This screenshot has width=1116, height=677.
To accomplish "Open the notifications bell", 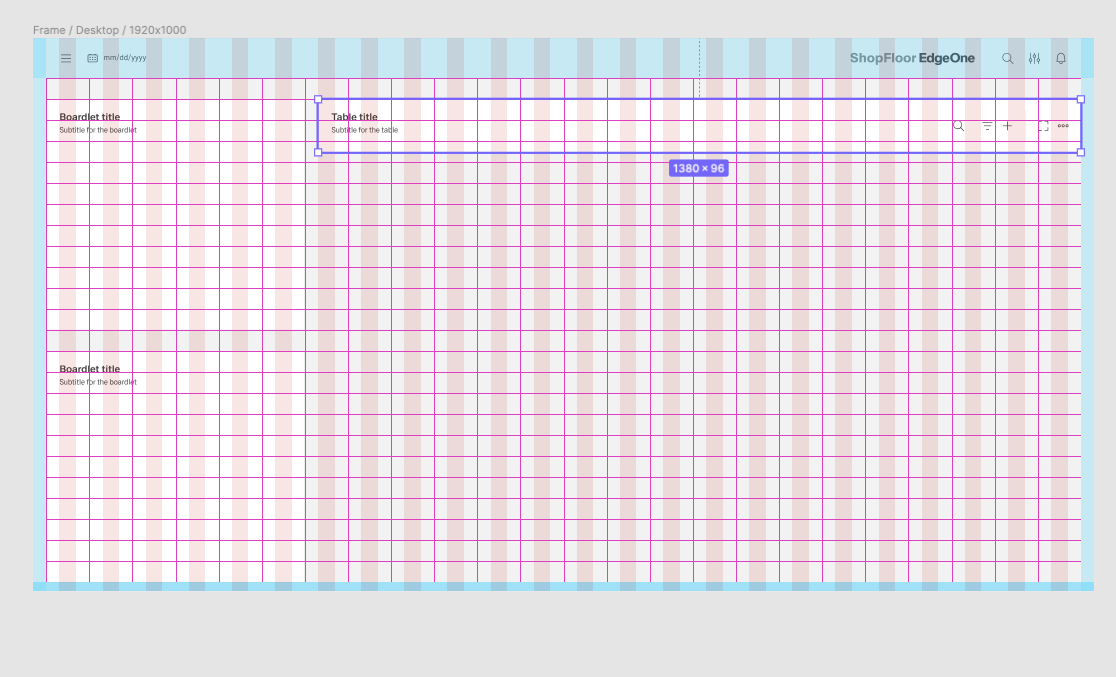I will 1061,59.
